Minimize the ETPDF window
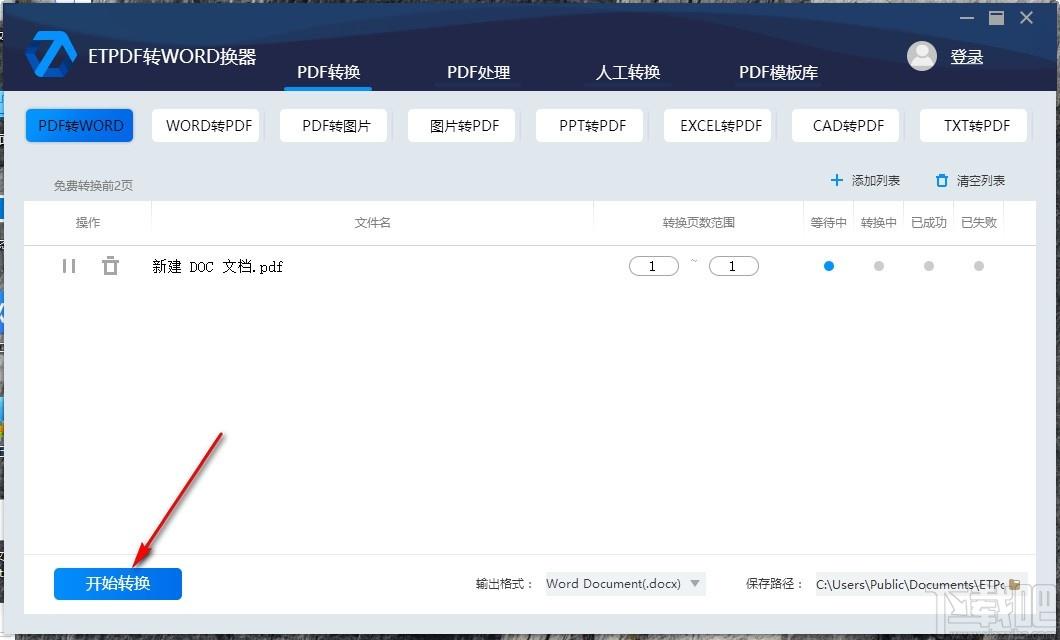This screenshot has height=640, width=1060. (967, 18)
